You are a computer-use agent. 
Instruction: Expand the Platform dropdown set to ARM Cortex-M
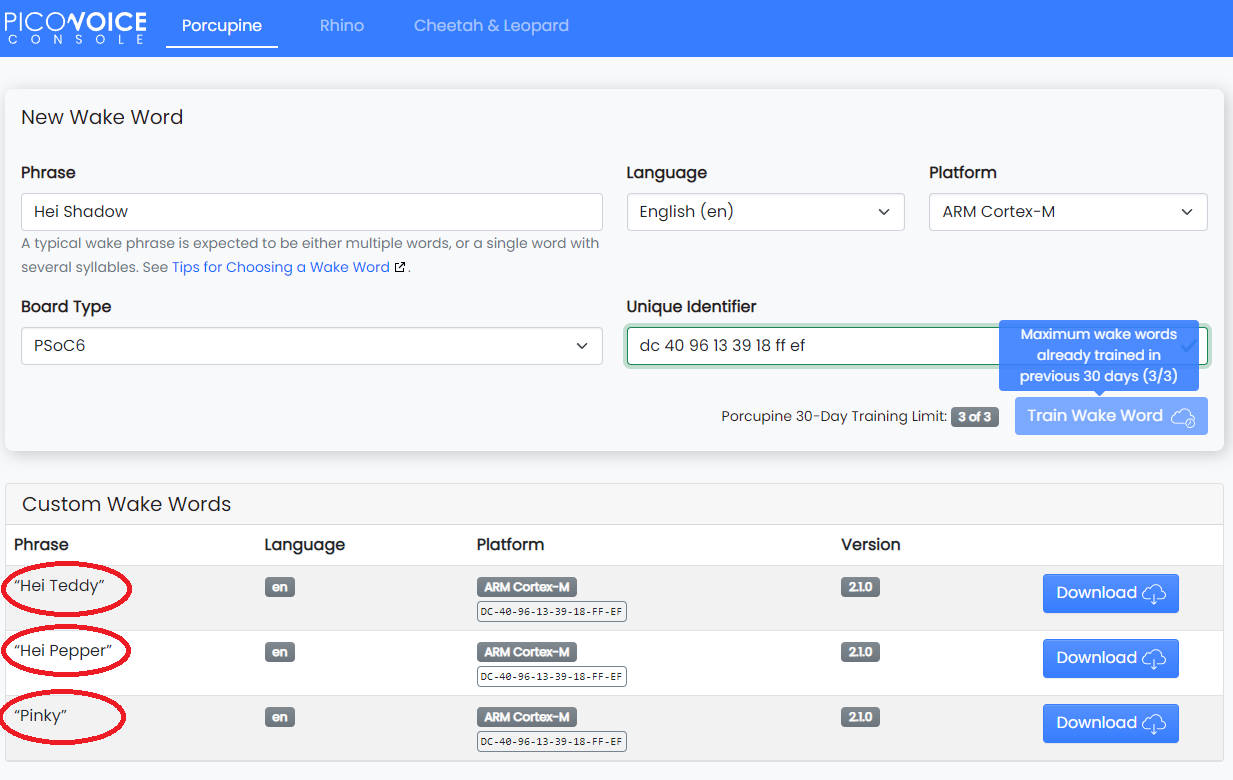1068,212
